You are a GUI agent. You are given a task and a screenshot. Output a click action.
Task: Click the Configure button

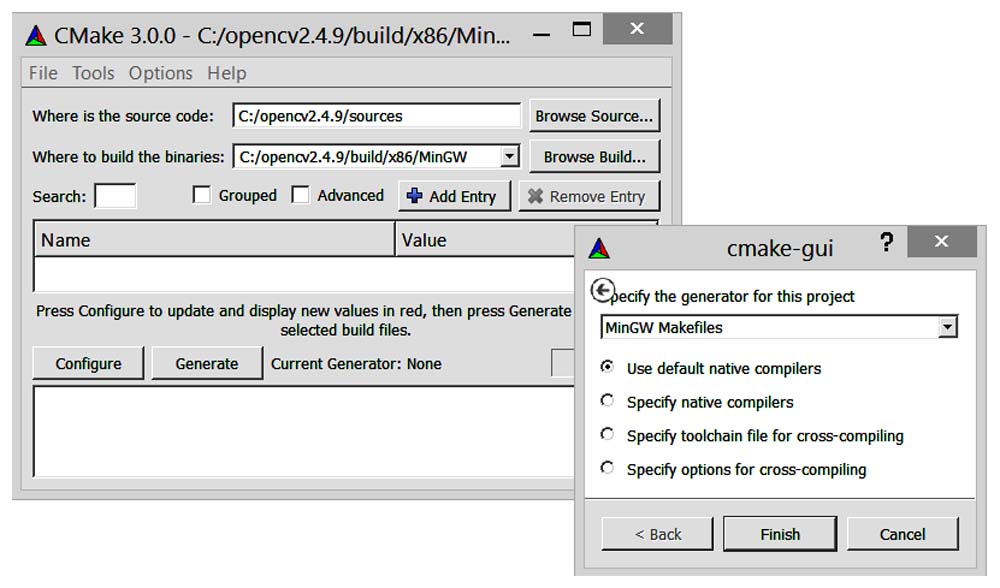(x=88, y=364)
